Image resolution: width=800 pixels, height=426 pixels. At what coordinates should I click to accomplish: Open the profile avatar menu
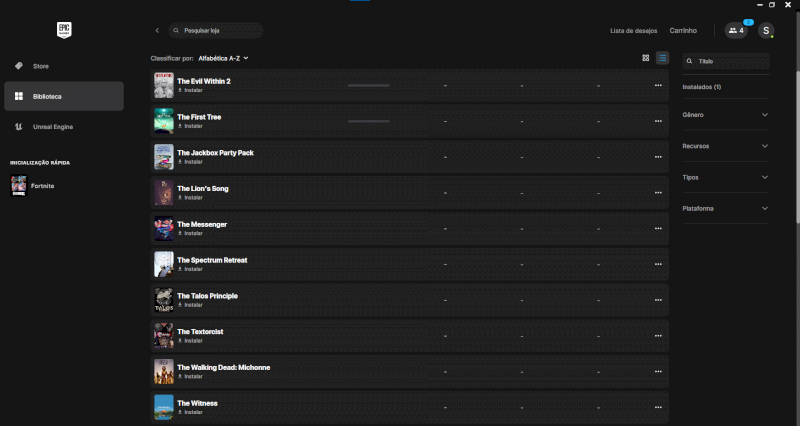(x=766, y=31)
